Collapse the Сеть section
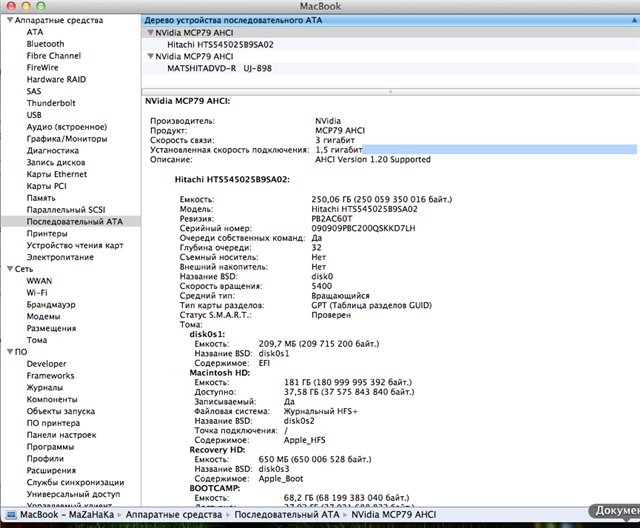This screenshot has width=640, height=528. tap(10, 269)
